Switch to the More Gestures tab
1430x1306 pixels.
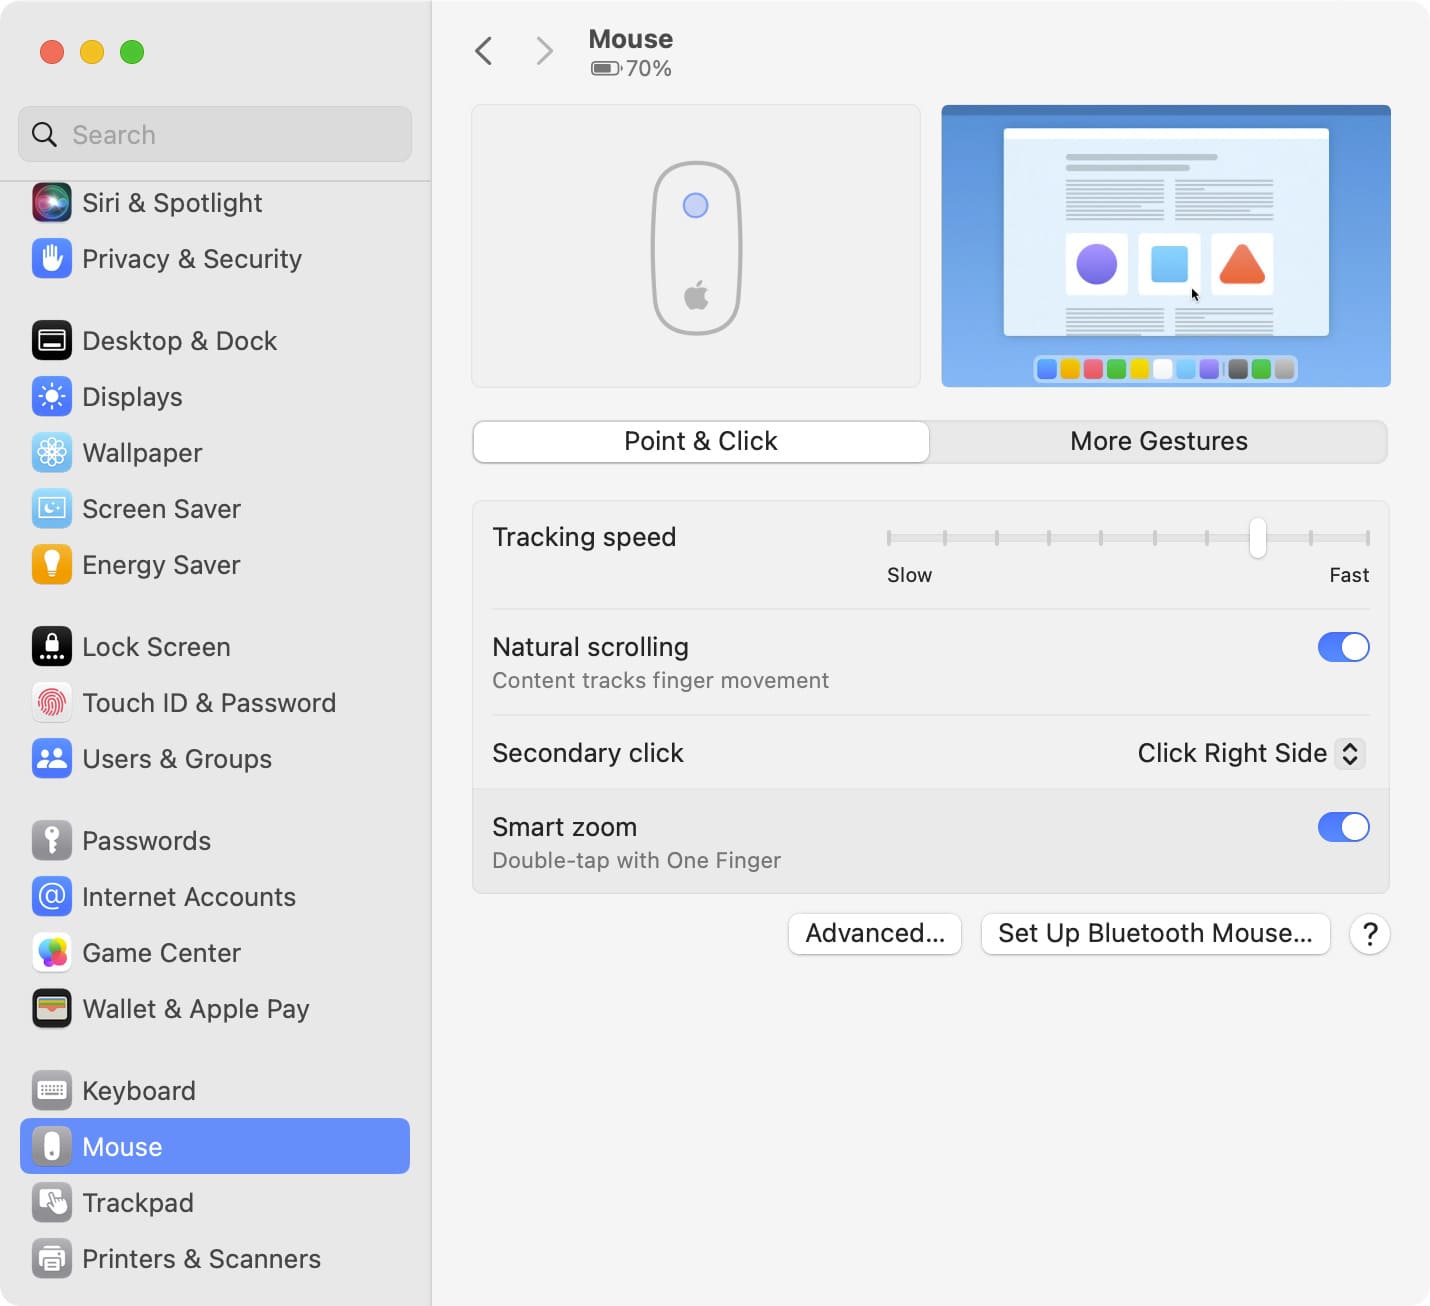[x=1158, y=441]
